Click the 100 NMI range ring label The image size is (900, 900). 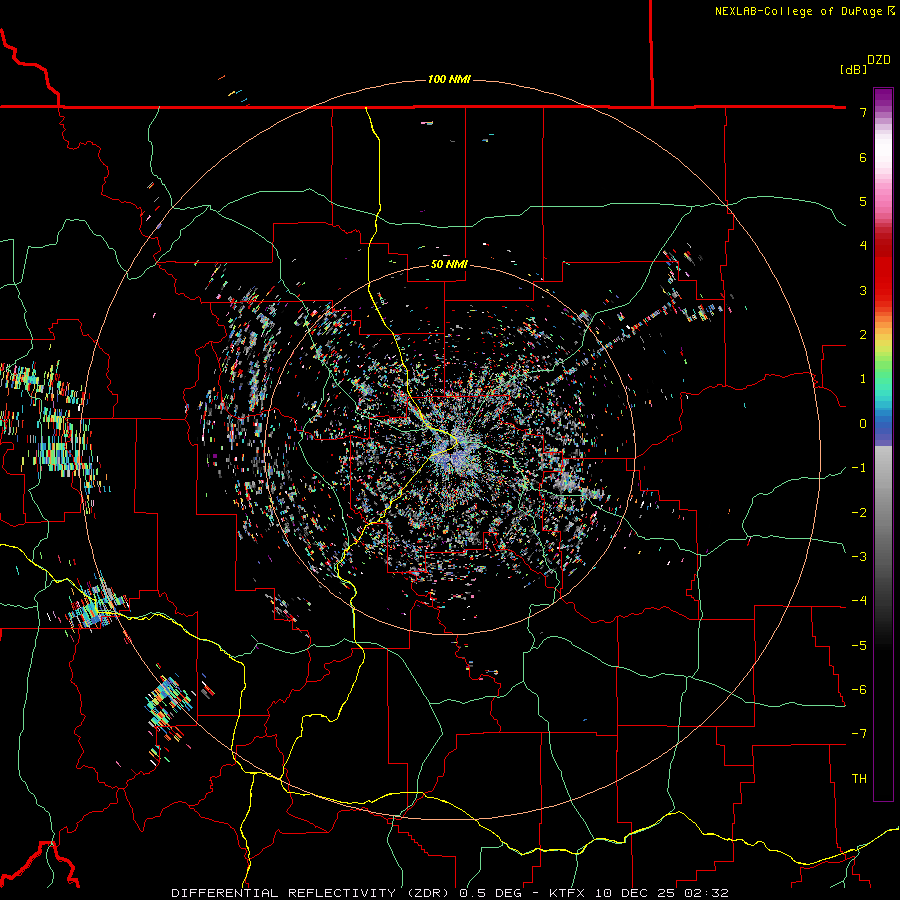(x=449, y=79)
